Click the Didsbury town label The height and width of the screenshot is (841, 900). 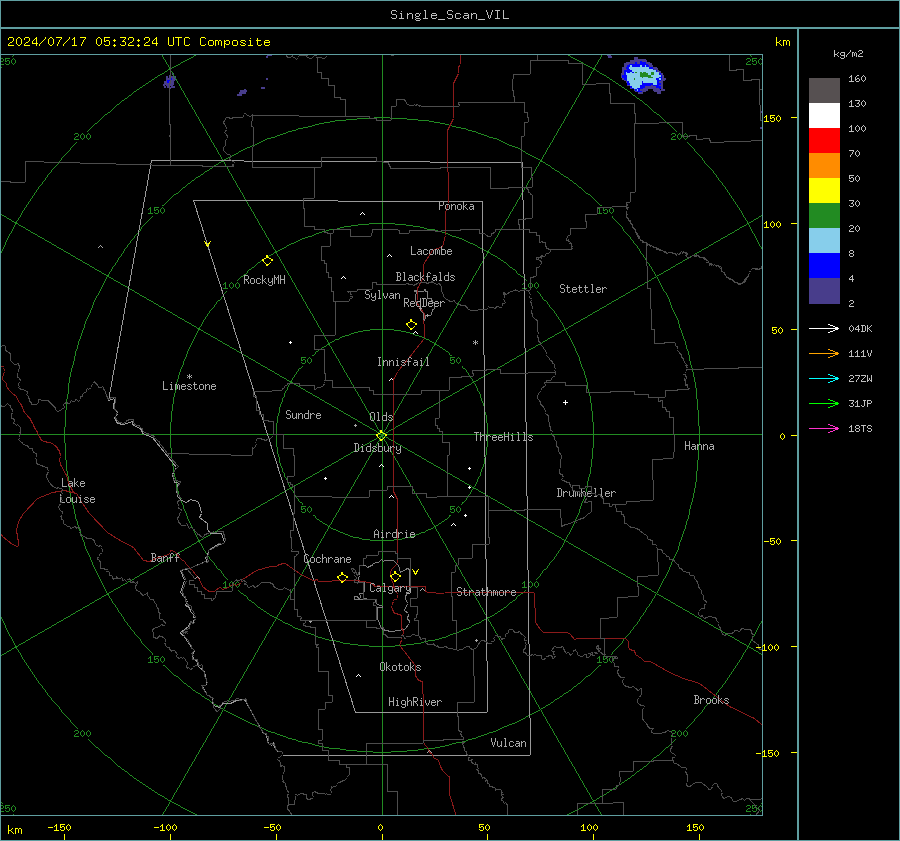tap(377, 448)
